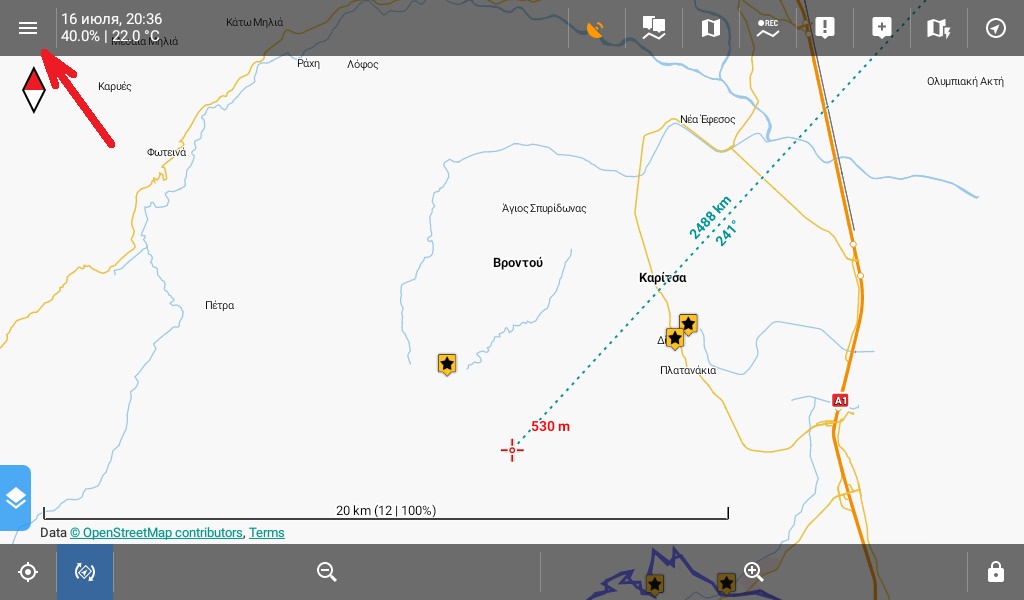Image resolution: width=1024 pixels, height=600 pixels.
Task: Open the Terms link
Action: 267,533
